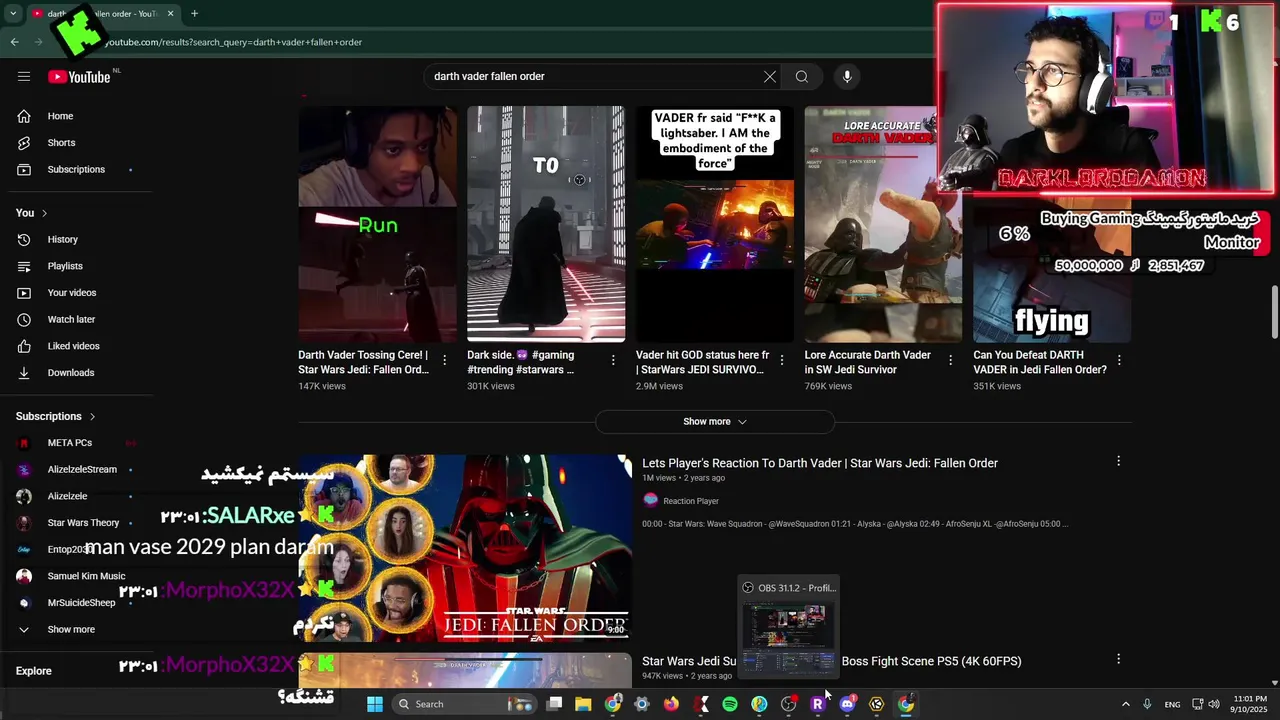Show hidden system tray icons
This screenshot has height=720, width=1280.
coord(1125,704)
